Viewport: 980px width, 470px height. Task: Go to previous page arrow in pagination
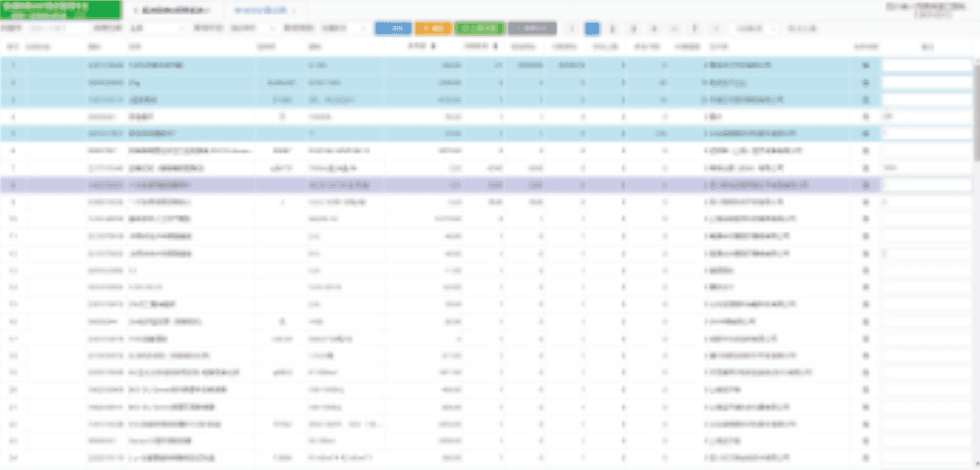572,28
